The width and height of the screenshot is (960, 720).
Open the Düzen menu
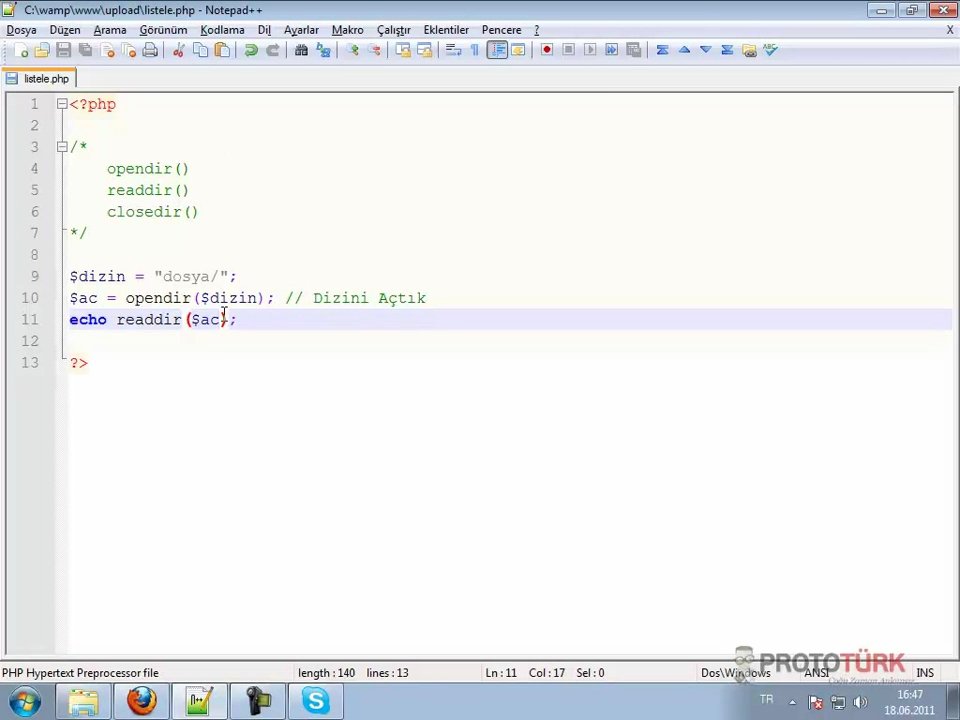click(x=65, y=30)
